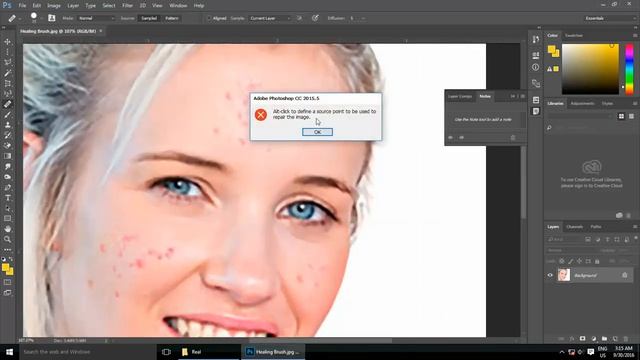Viewport: 640px width, 360px height.
Task: Click the Background layer thumbnail
Action: coord(564,275)
